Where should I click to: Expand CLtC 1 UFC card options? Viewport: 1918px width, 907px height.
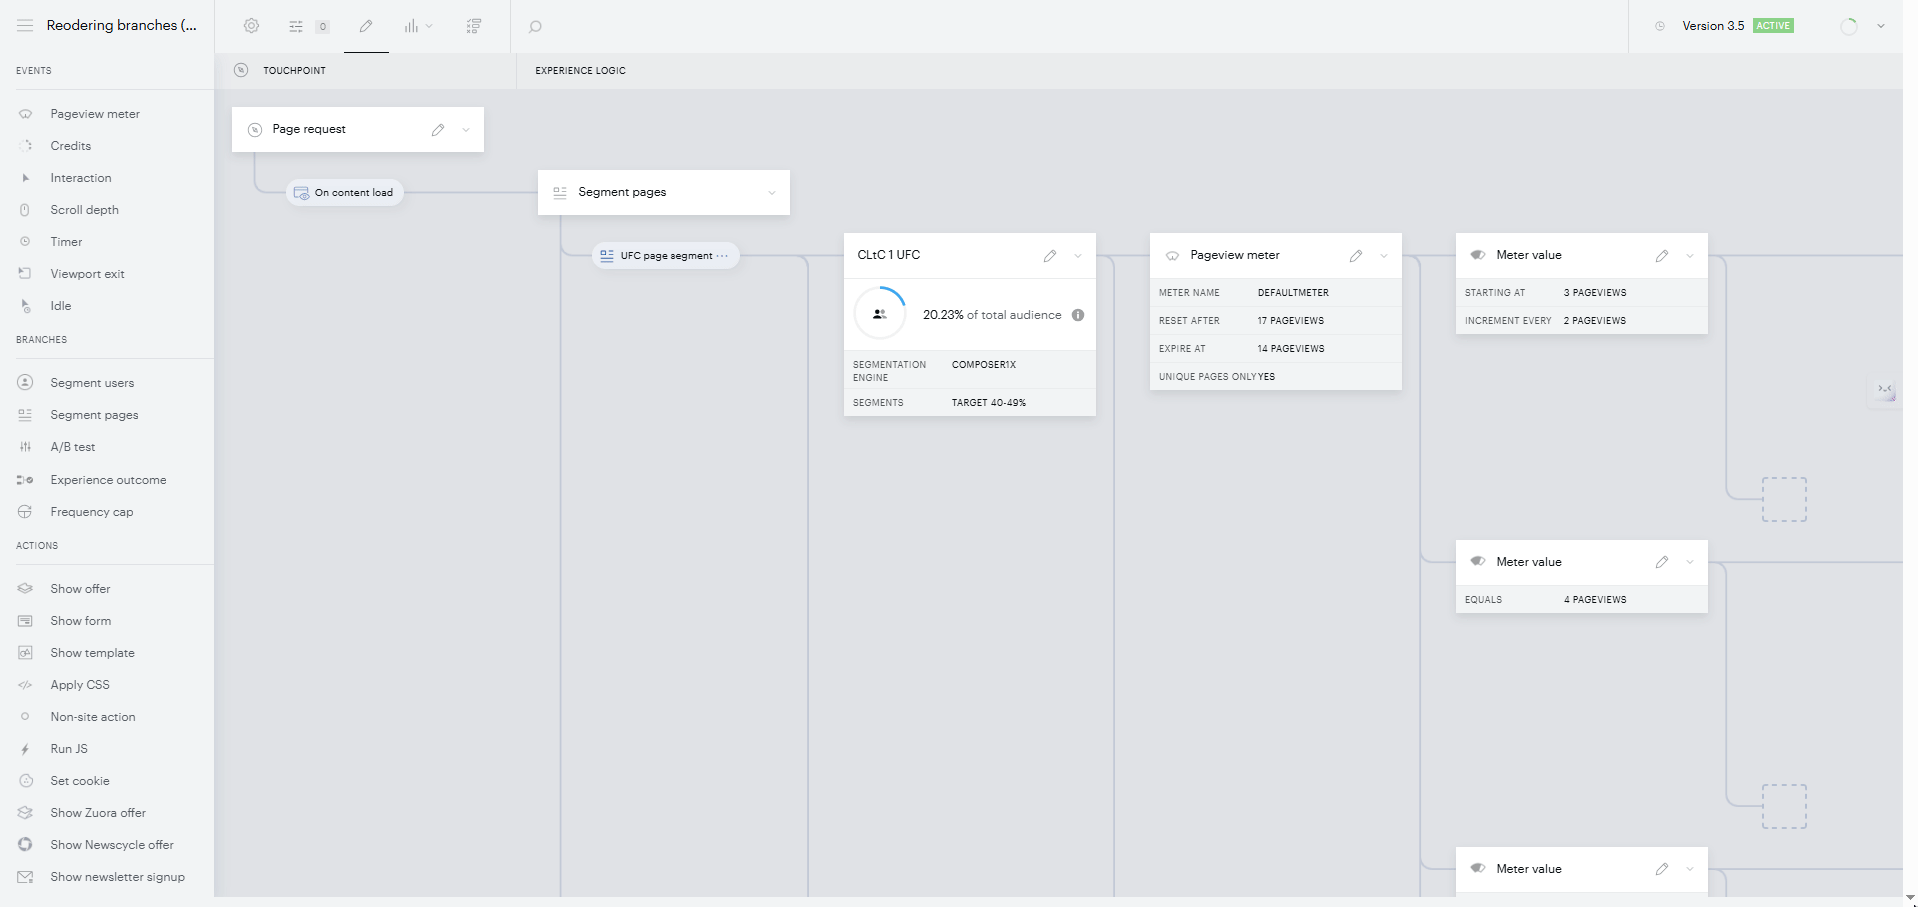coord(1078,256)
